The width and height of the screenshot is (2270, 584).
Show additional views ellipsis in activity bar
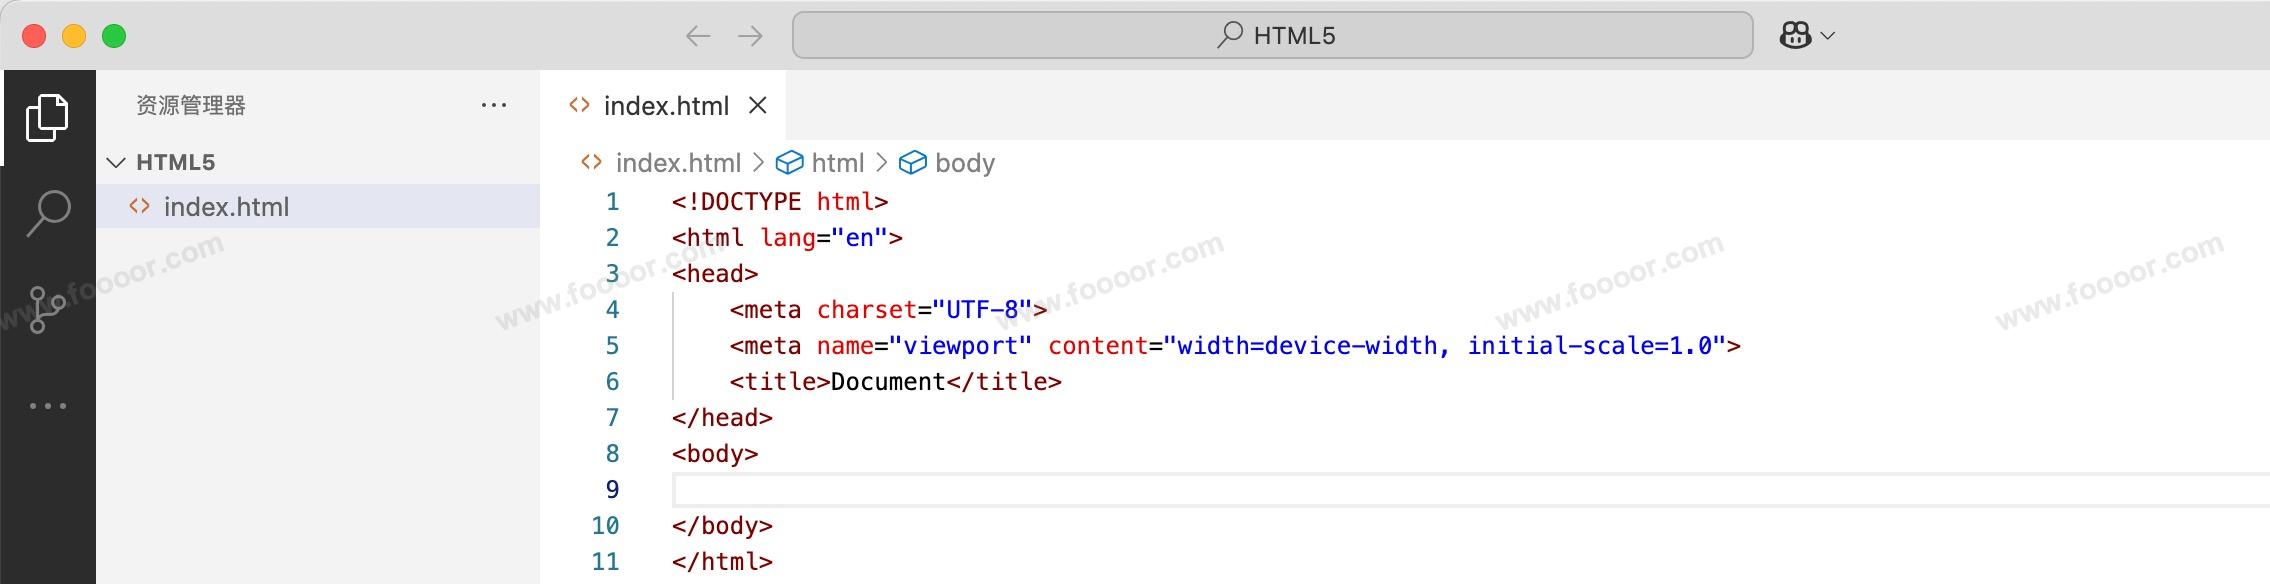(47, 406)
